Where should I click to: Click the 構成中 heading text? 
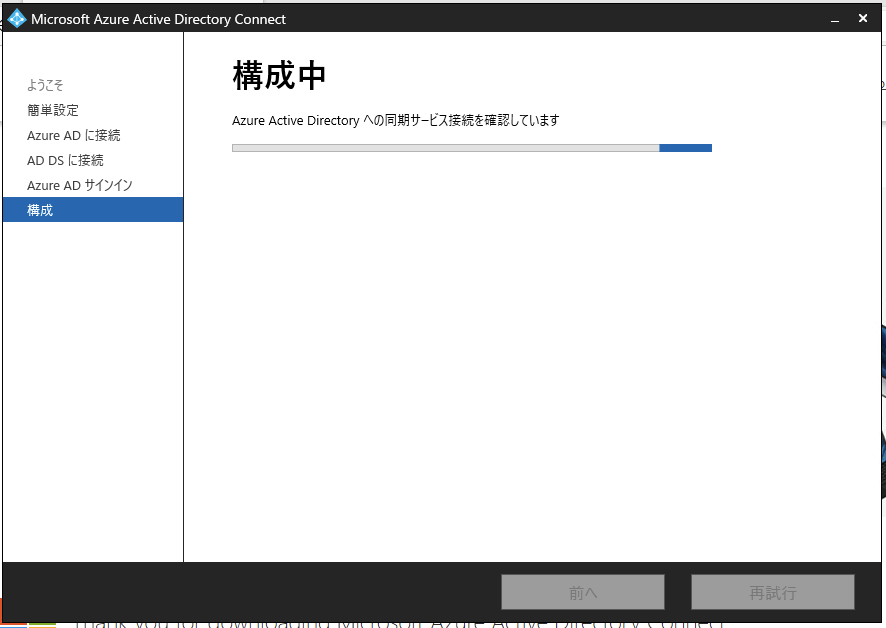point(279,76)
